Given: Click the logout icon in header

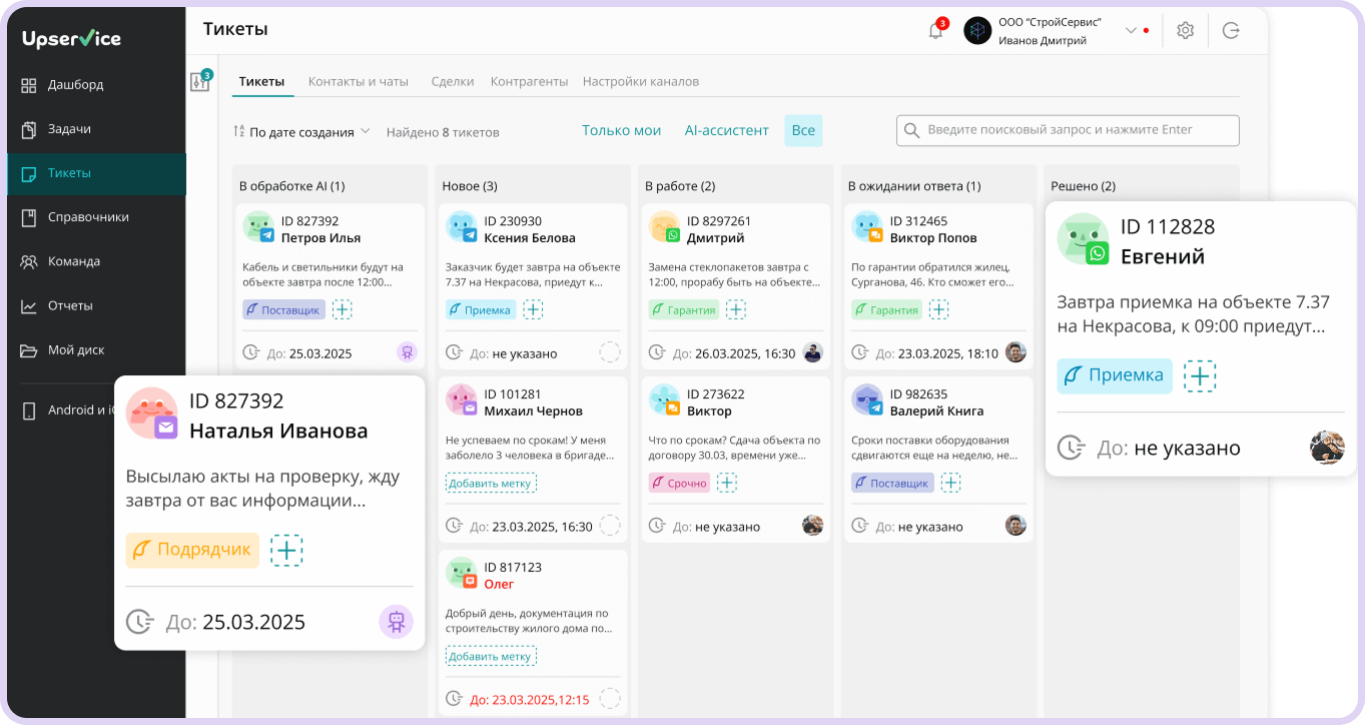Looking at the screenshot, I should [1231, 31].
